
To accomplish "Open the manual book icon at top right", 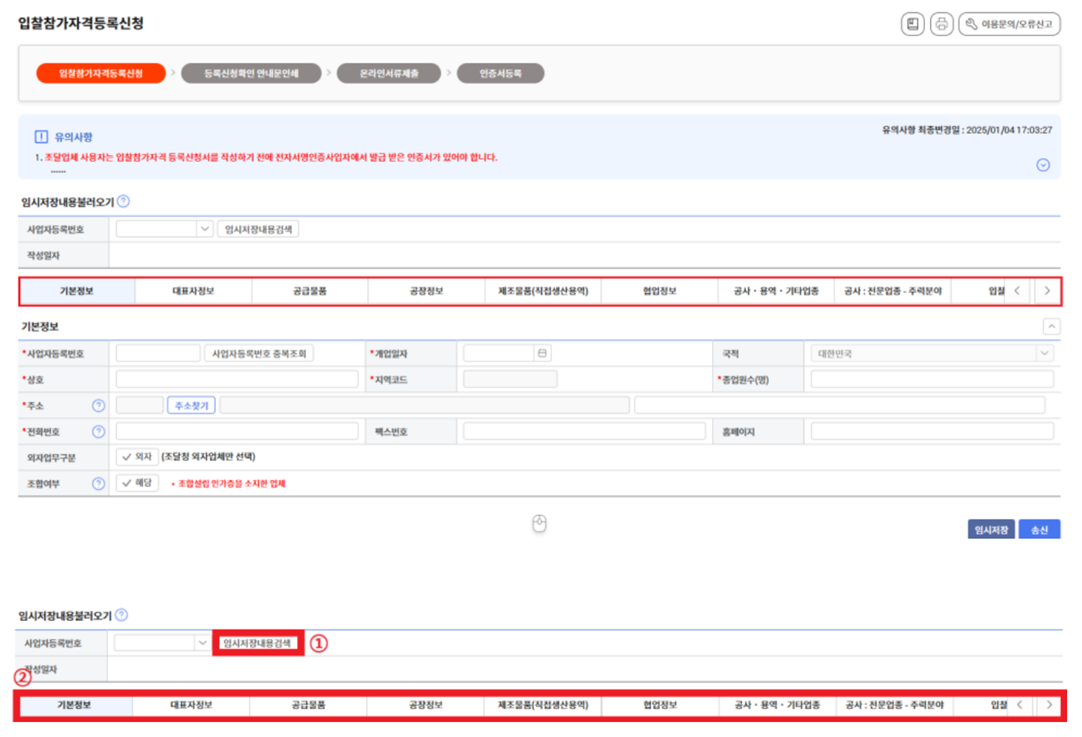I will [x=912, y=24].
